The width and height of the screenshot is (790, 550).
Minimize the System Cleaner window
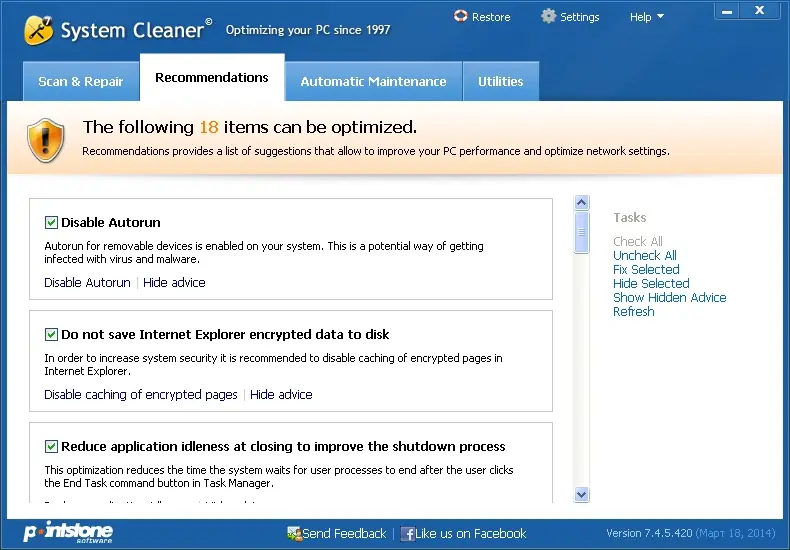[x=727, y=12]
